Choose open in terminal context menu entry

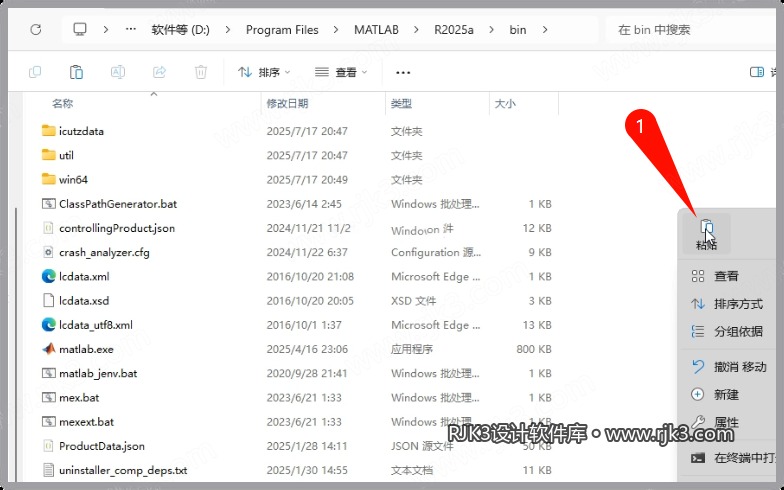point(733,458)
